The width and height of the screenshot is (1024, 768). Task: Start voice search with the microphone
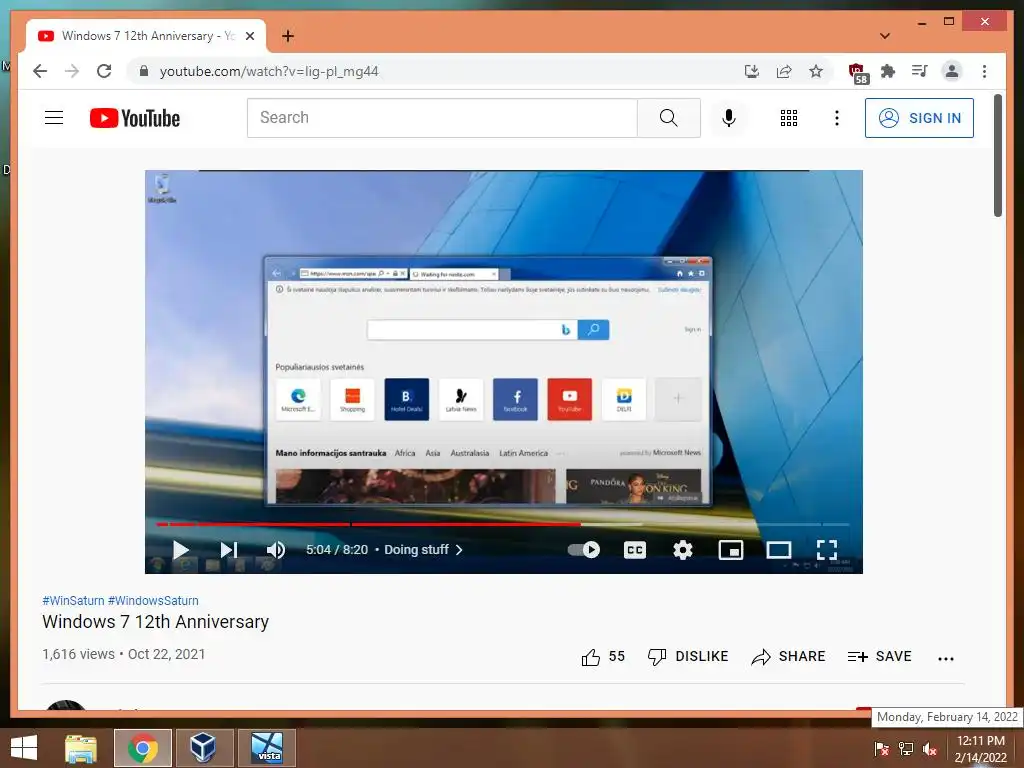click(729, 118)
